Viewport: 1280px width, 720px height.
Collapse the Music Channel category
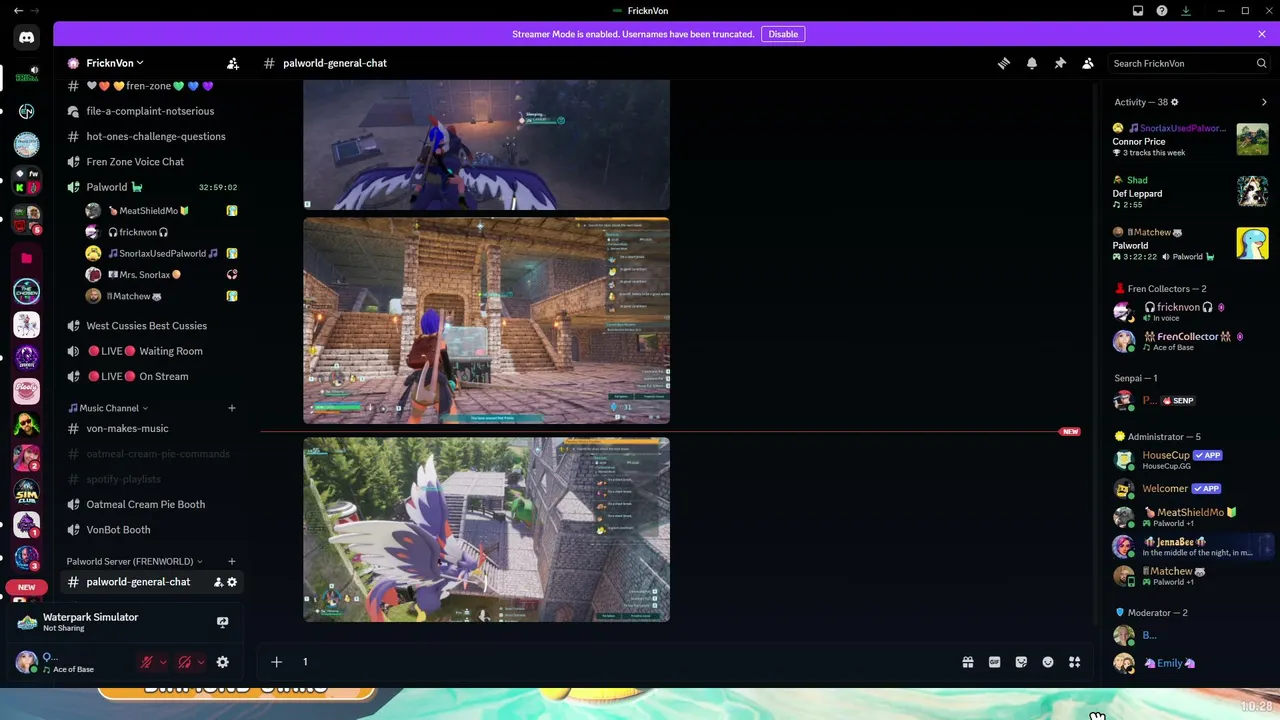(108, 408)
